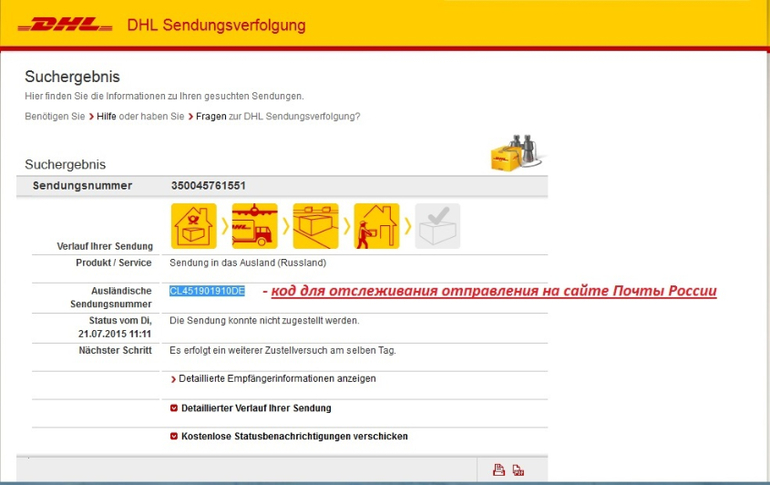Expand Kostenlose Statusbenachrichtigungen verschicken

pos(293,436)
